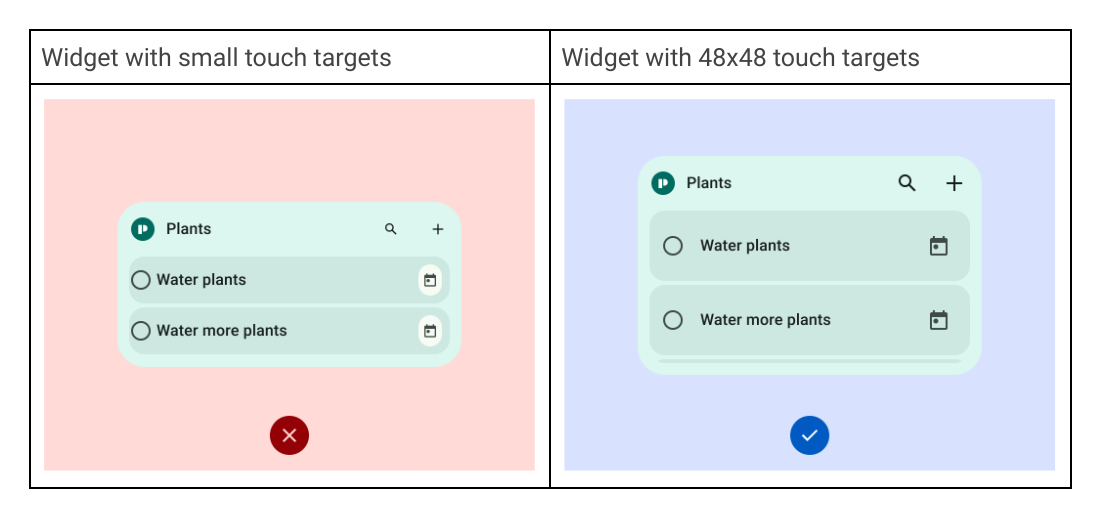Click the Plants app logo in right widget
This screenshot has height=530, width=1107.
click(663, 183)
